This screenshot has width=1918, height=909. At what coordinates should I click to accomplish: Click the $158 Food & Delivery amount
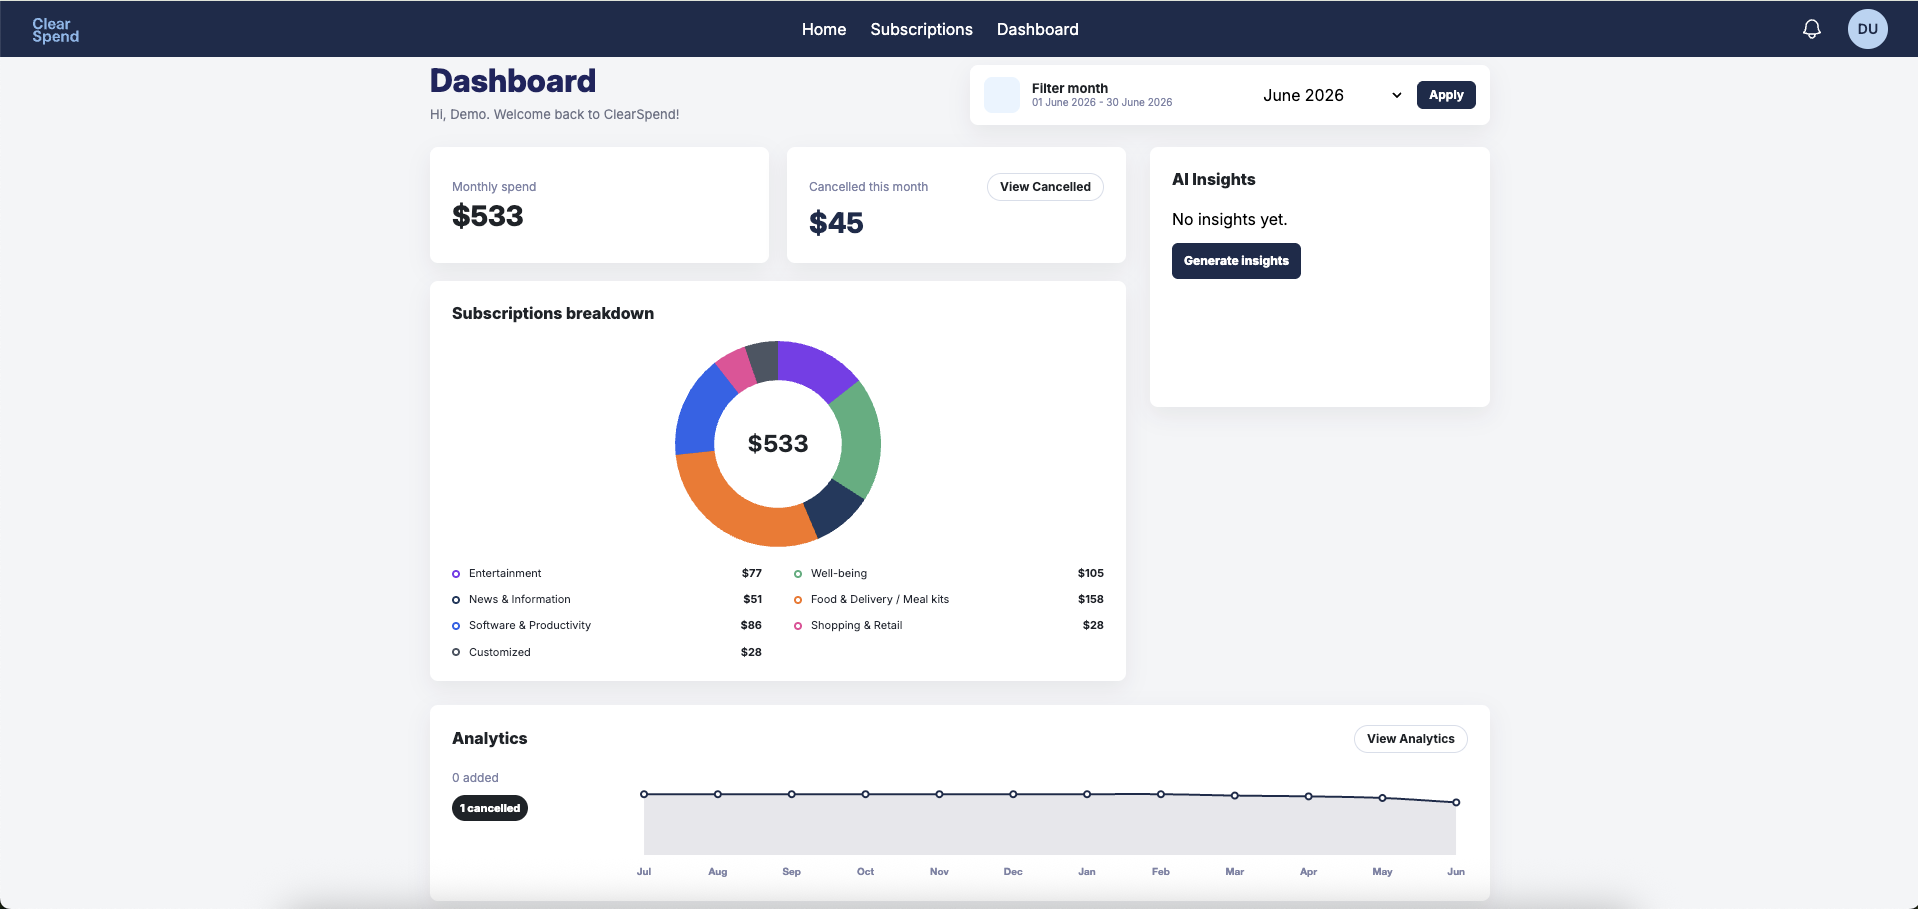tap(1090, 599)
